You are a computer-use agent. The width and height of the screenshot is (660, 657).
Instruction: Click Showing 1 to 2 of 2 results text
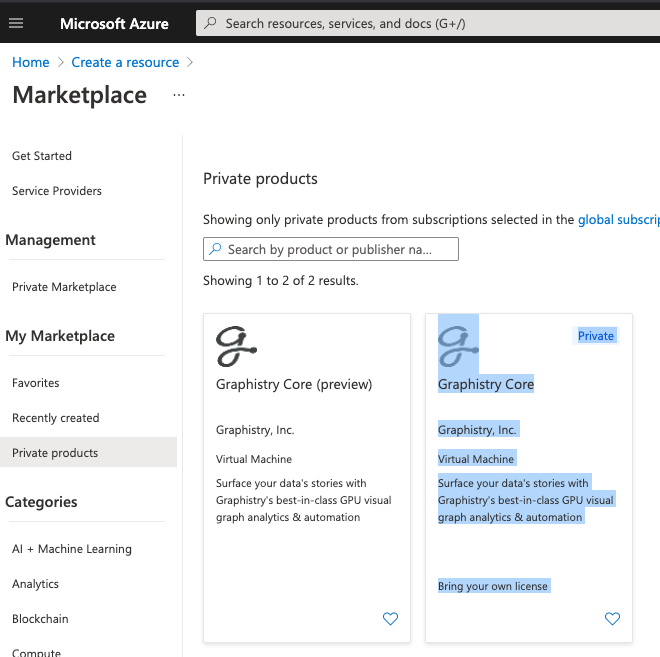(281, 280)
